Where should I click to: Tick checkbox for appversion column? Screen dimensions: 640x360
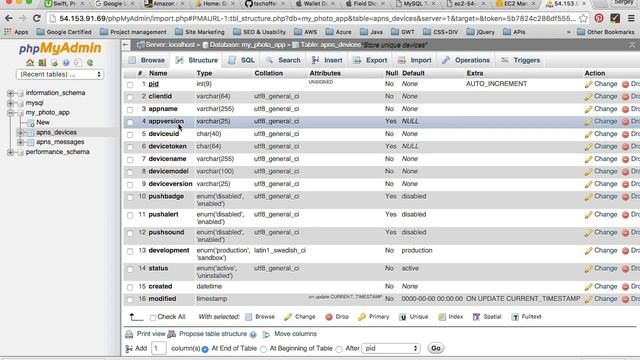pyautogui.click(x=130, y=122)
